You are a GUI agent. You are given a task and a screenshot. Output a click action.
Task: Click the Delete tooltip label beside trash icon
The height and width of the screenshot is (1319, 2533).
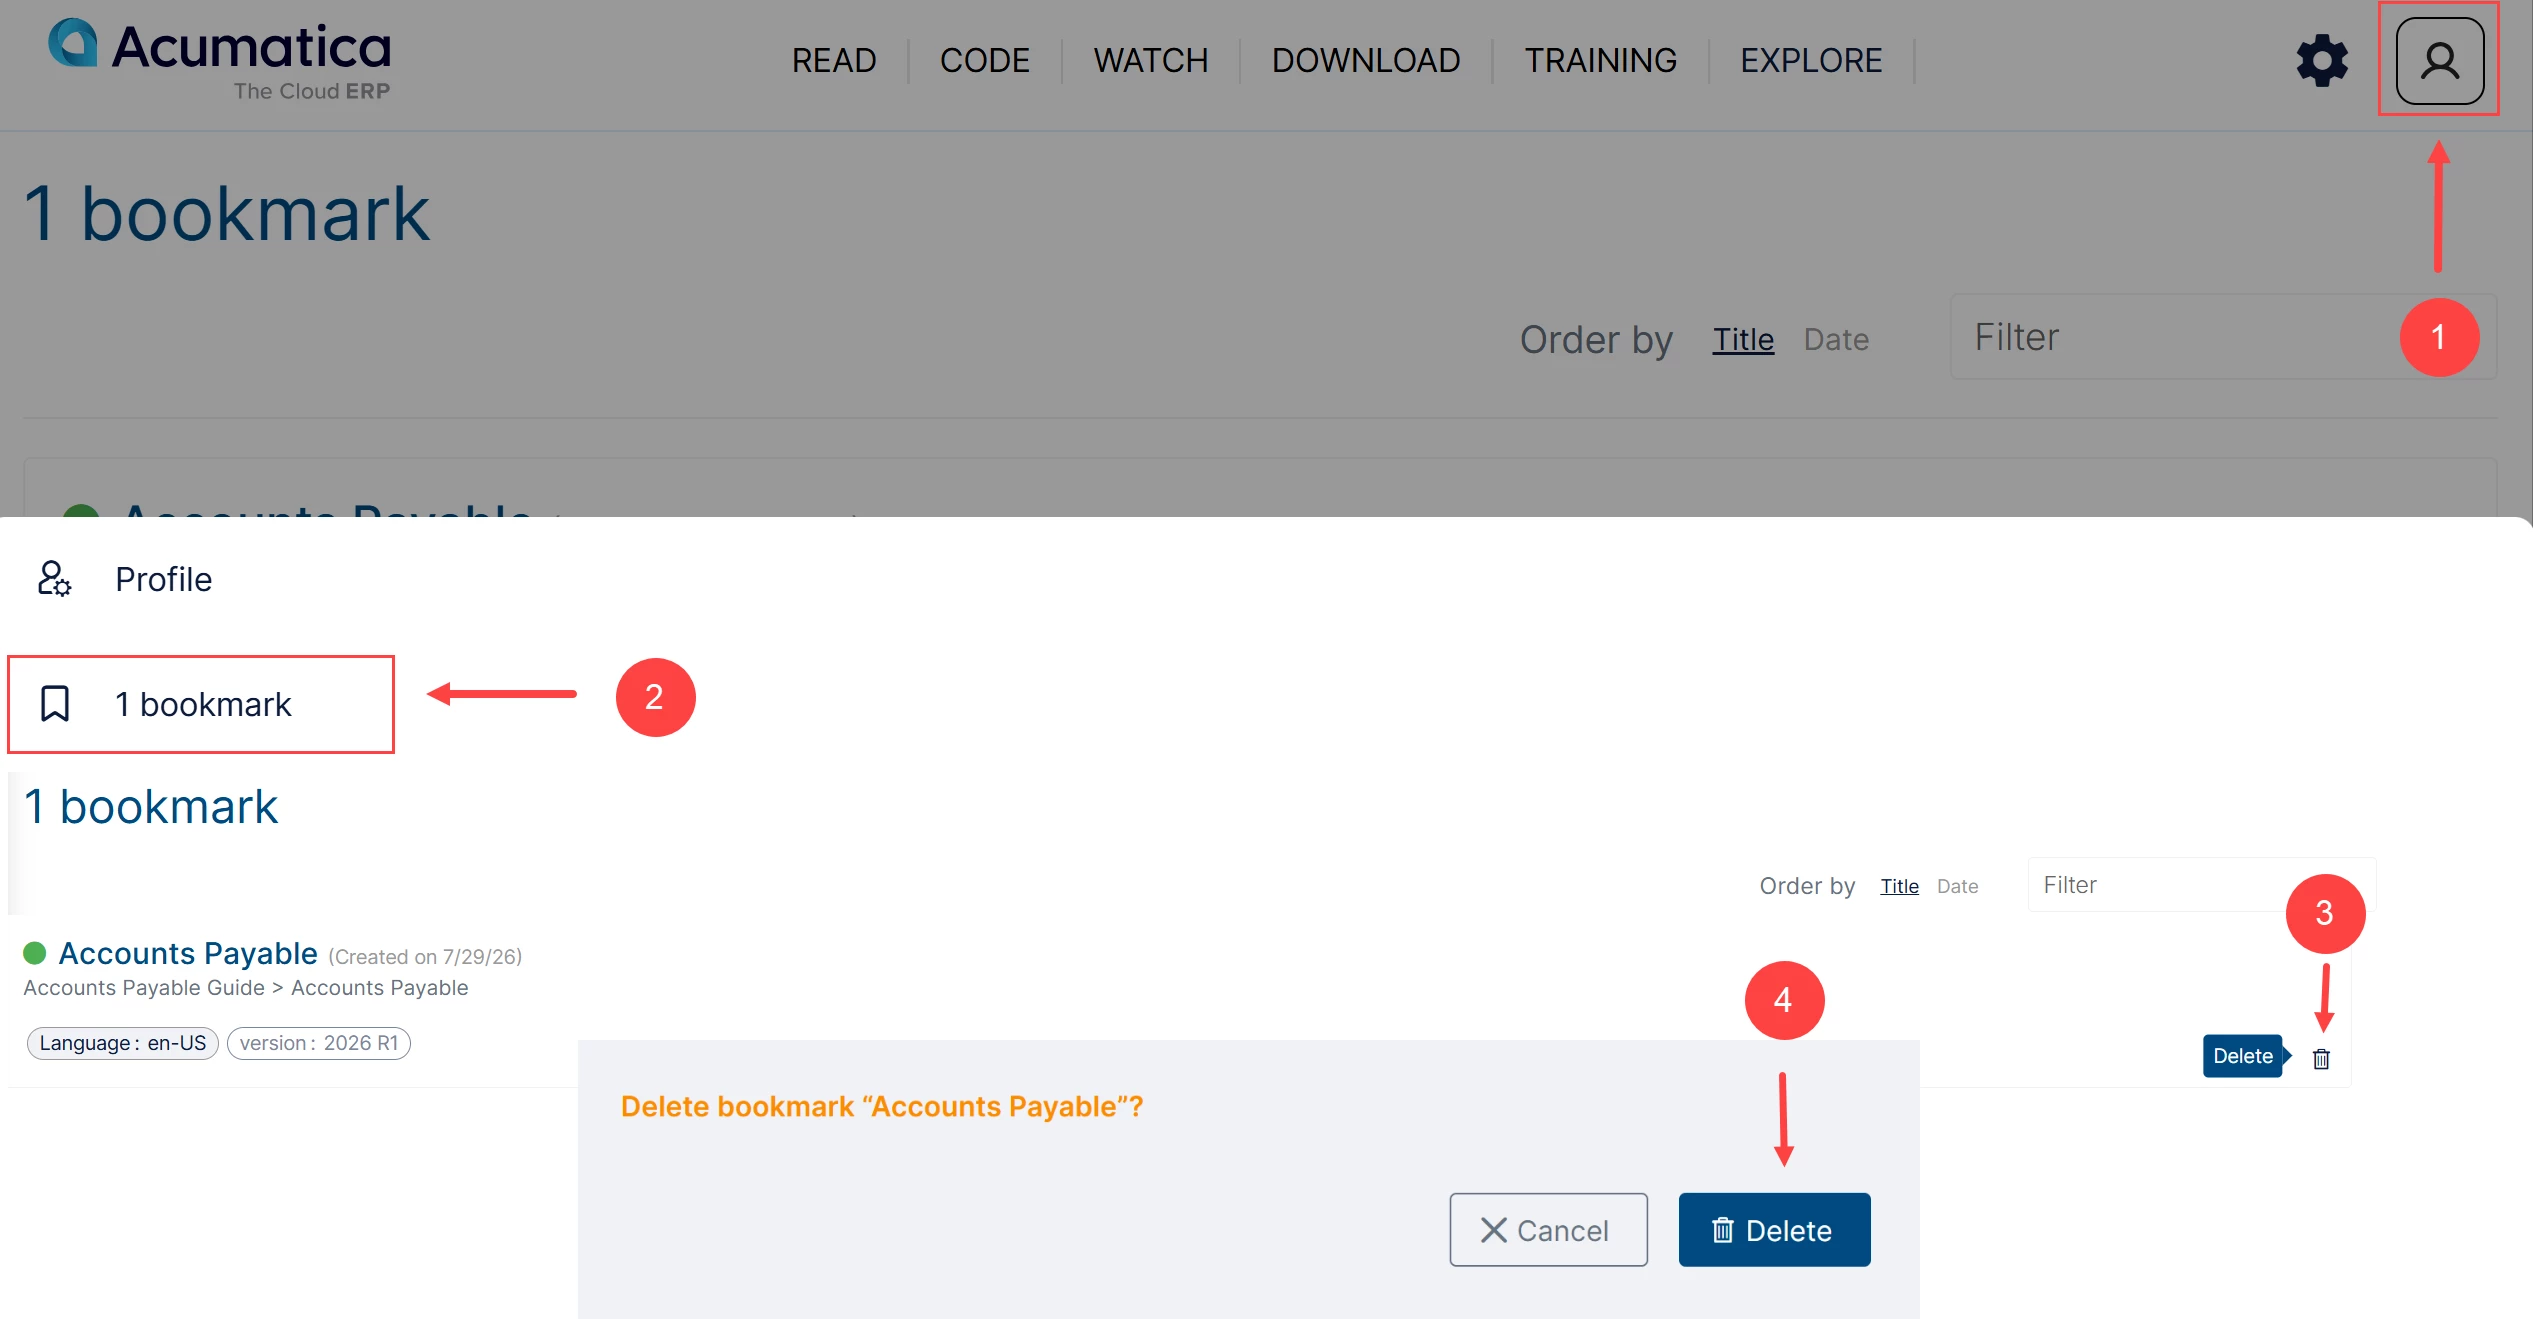[x=2243, y=1056]
